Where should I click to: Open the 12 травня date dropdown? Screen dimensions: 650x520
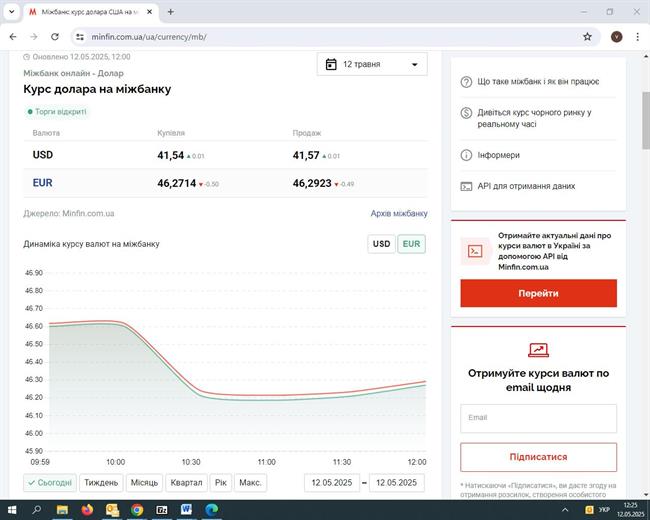tap(372, 64)
